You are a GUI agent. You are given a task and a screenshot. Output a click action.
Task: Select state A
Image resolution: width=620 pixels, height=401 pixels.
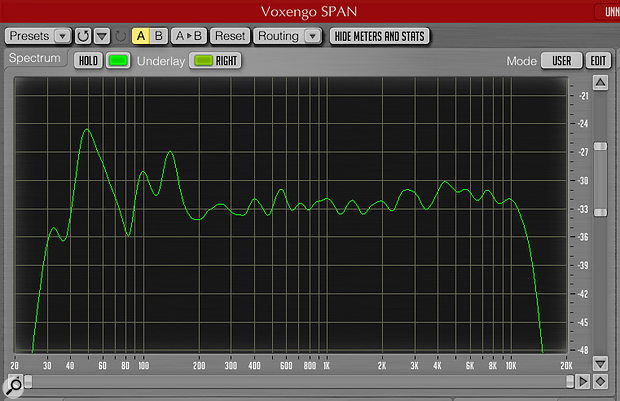(x=141, y=36)
